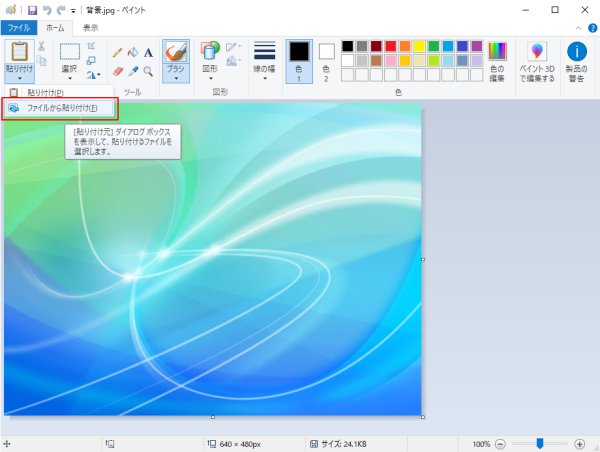Viewport: 600px width, 452px height.
Task: Click zoom in plus button
Action: 579,444
